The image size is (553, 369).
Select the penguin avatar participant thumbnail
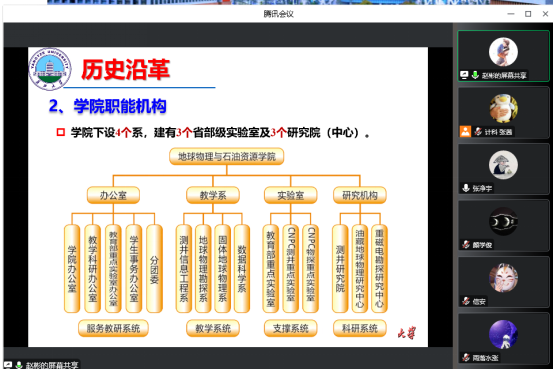click(x=503, y=108)
